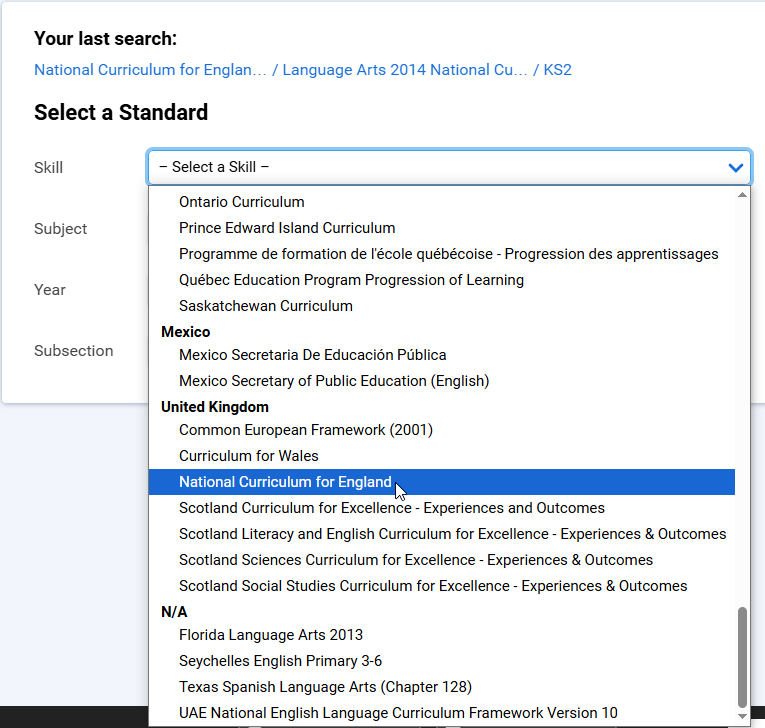Click the United Kingdom group heading
765x728 pixels.
point(215,407)
